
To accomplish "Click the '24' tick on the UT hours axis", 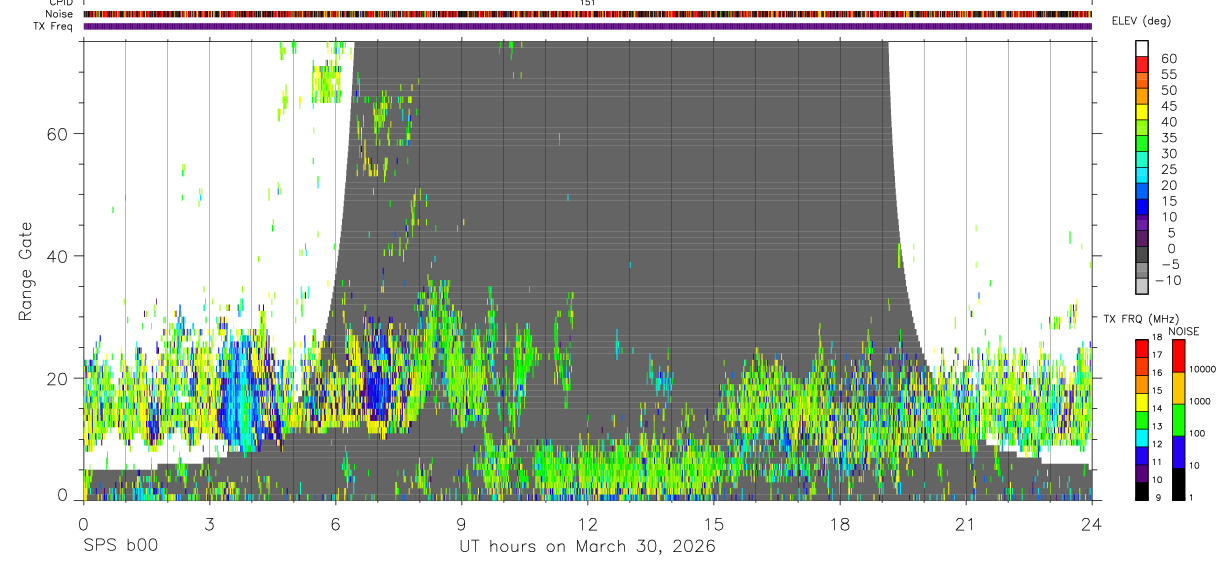I will coord(1092,524).
